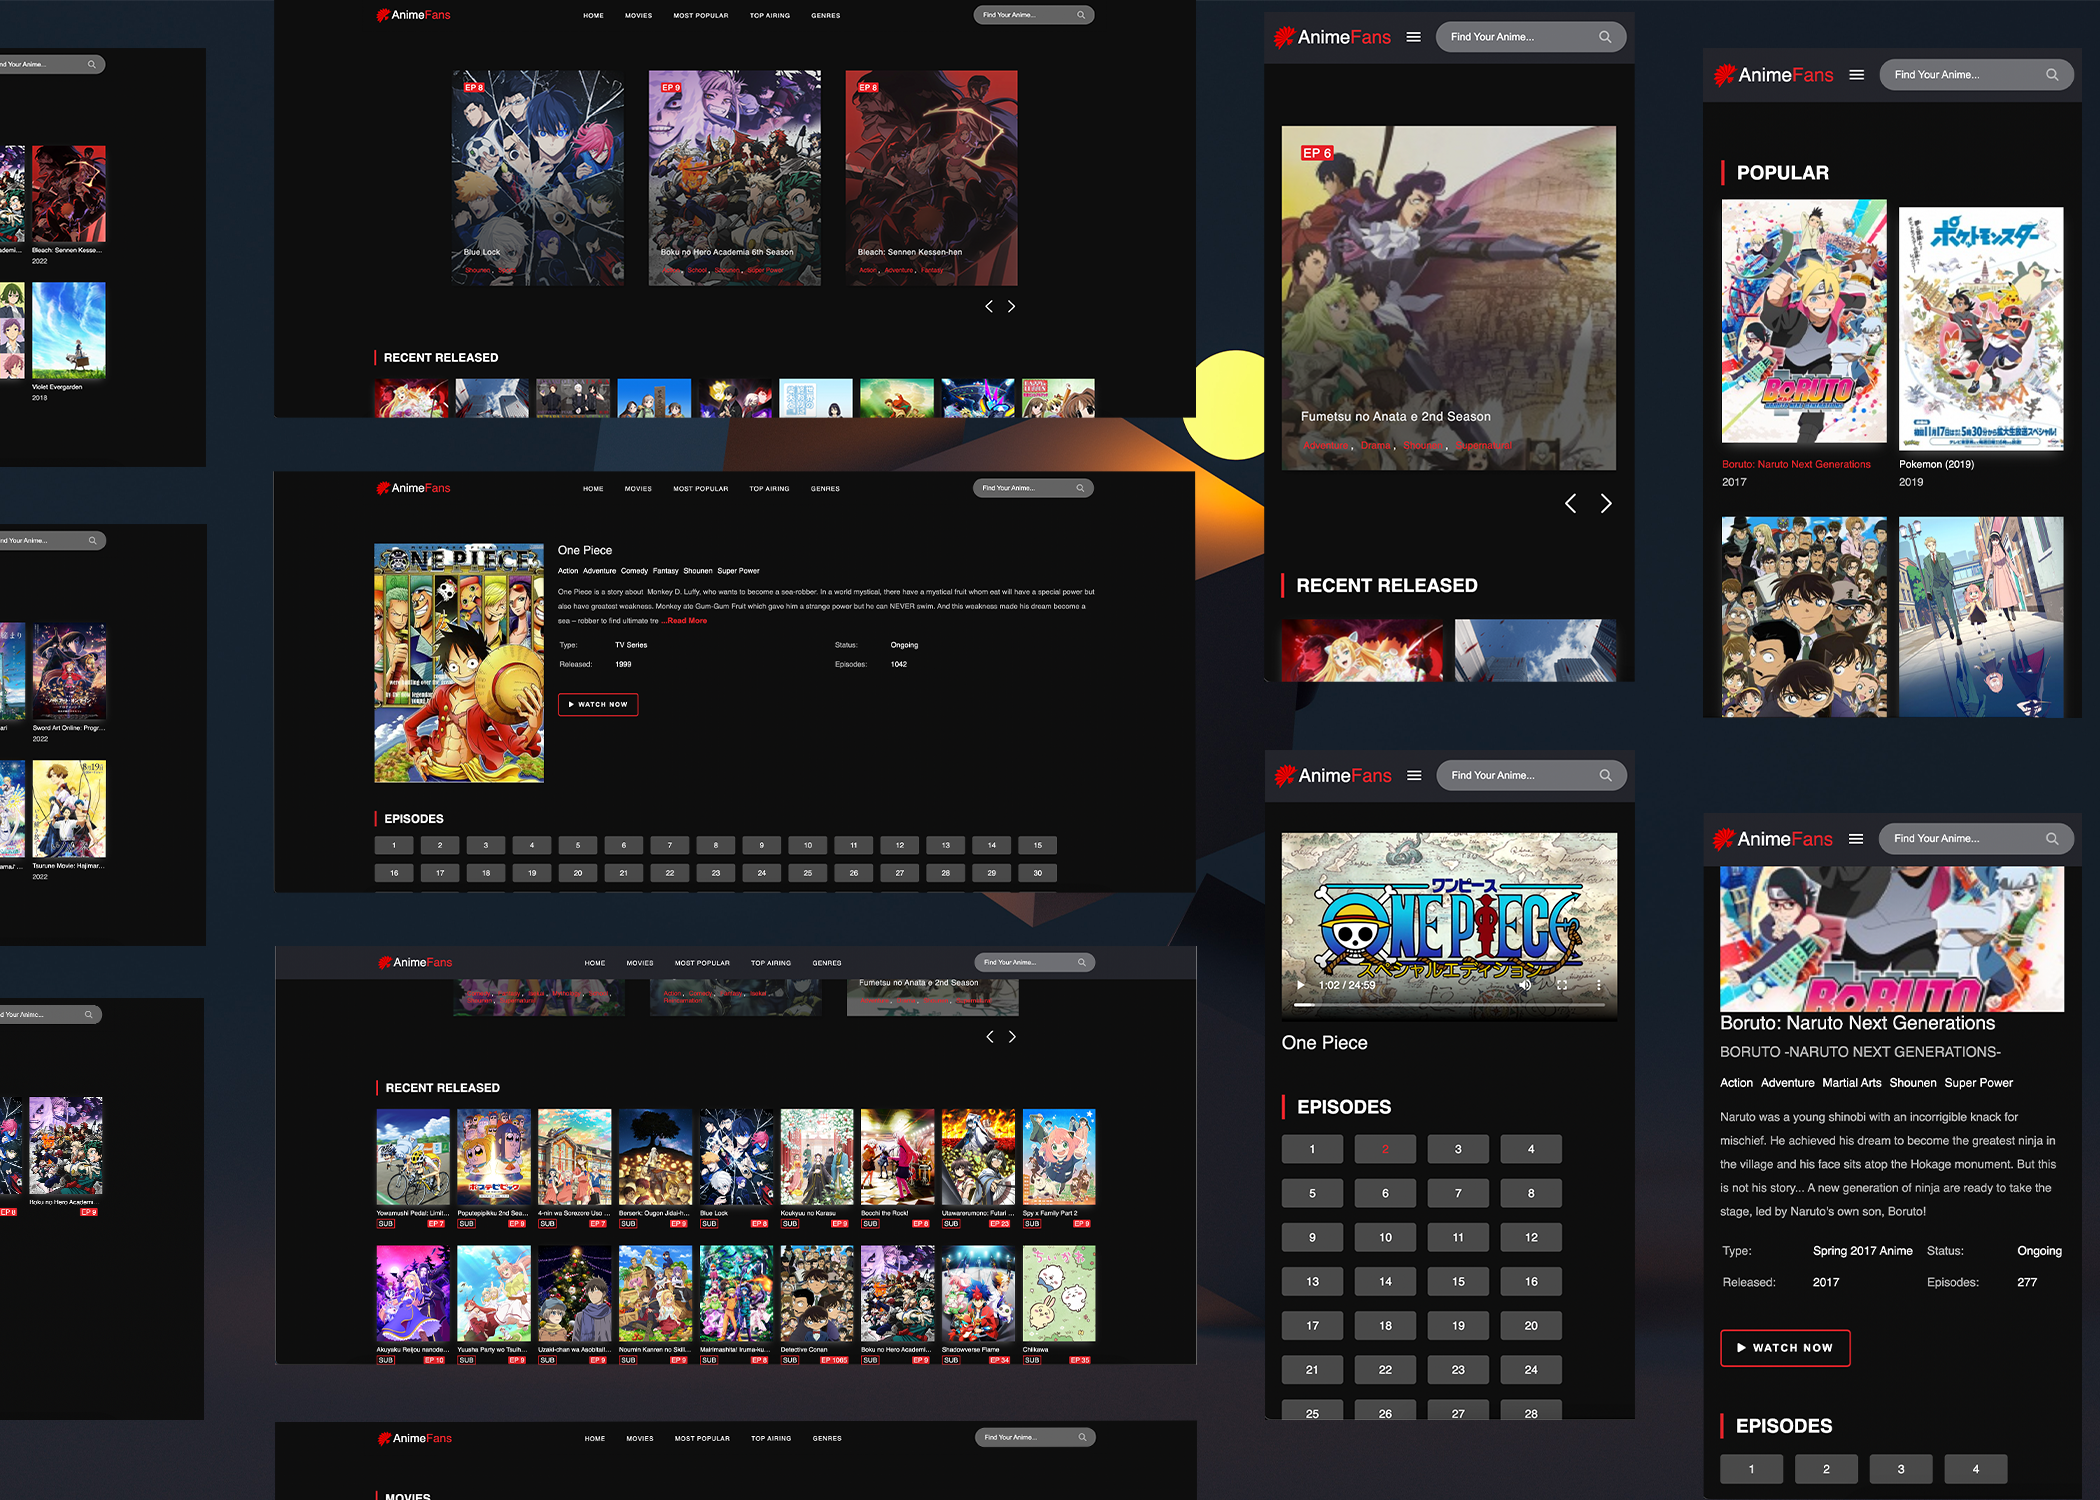The height and width of the screenshot is (1500, 2100).
Task: Open Spy x Family Part 2 thumbnail in grid
Action: click(1059, 1157)
